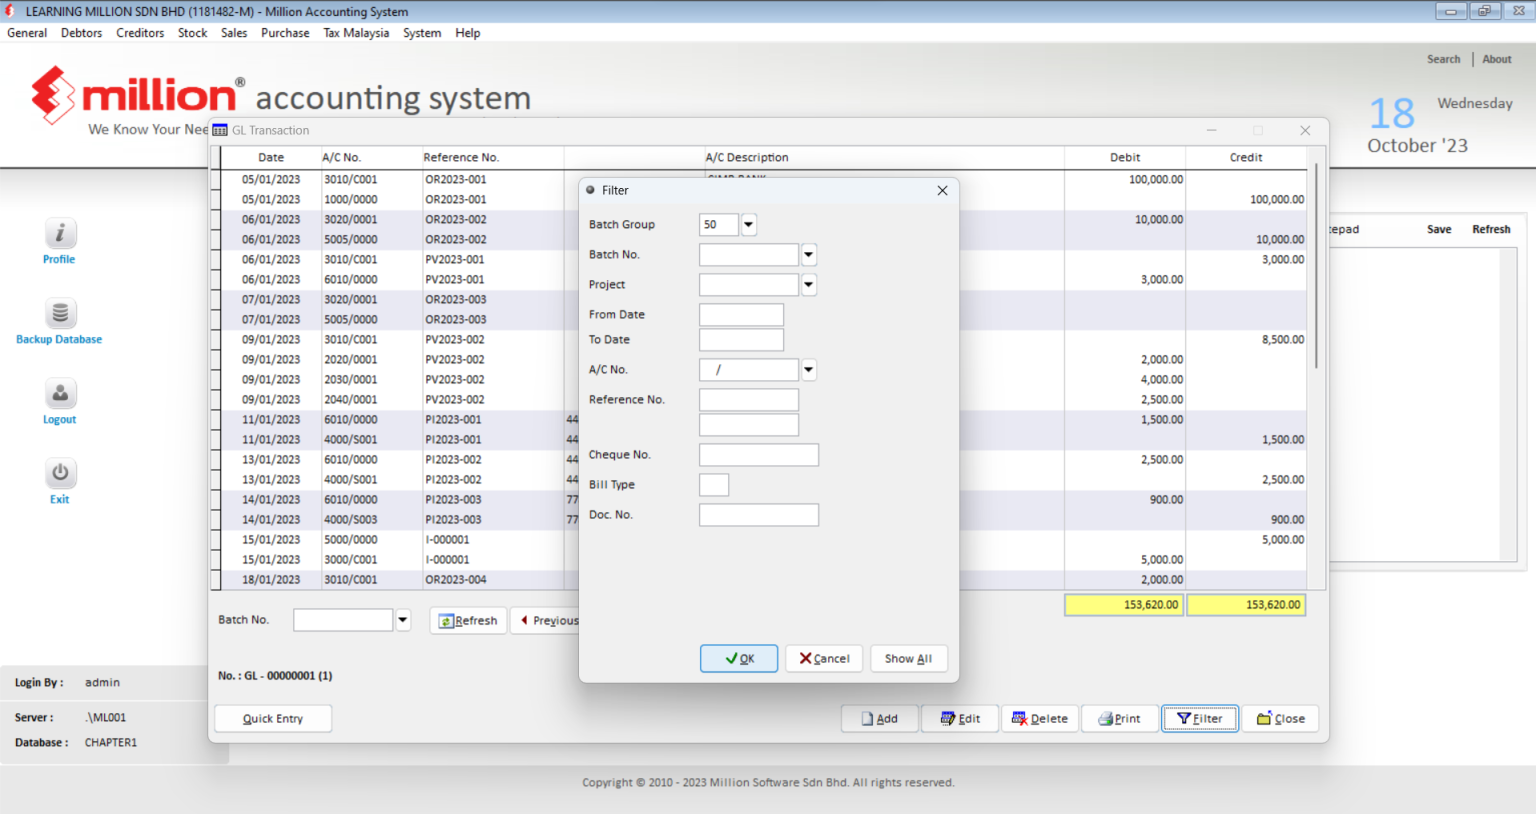Screen dimensions: 1536x814
Task: Open the A/C No. dropdown in the Filter
Action: tap(808, 369)
